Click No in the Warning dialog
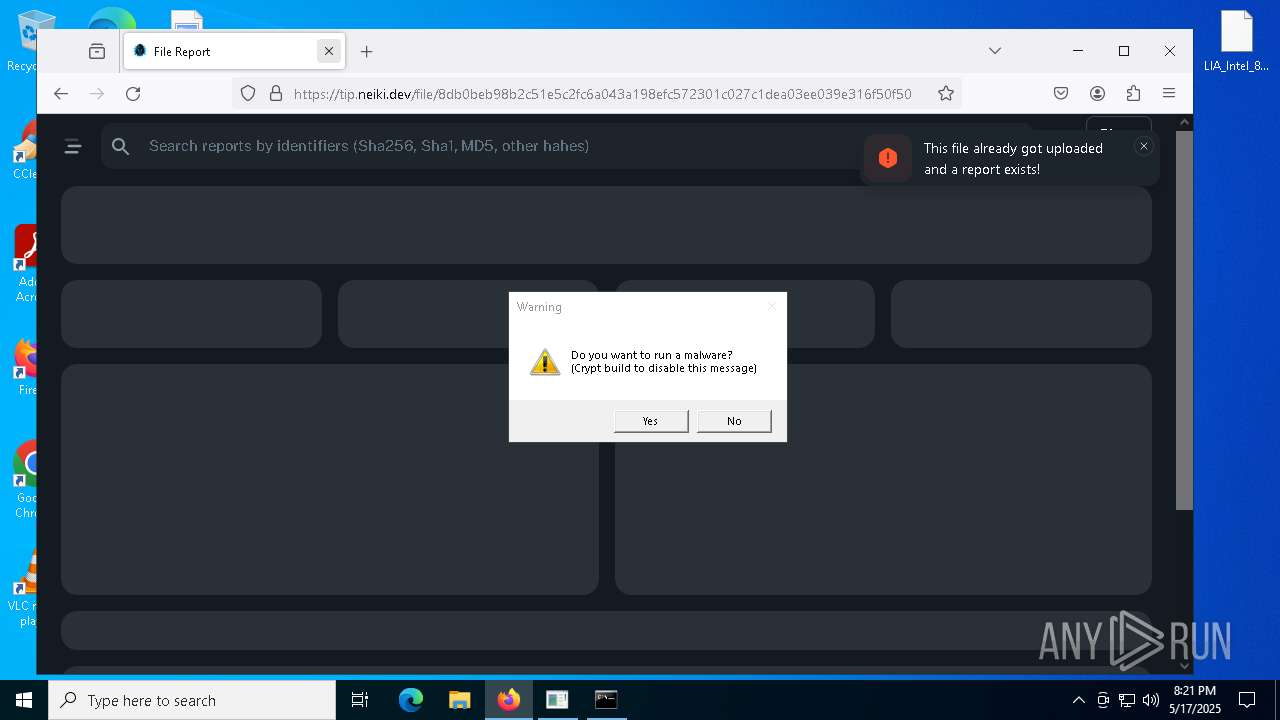The image size is (1280, 720). pos(734,421)
